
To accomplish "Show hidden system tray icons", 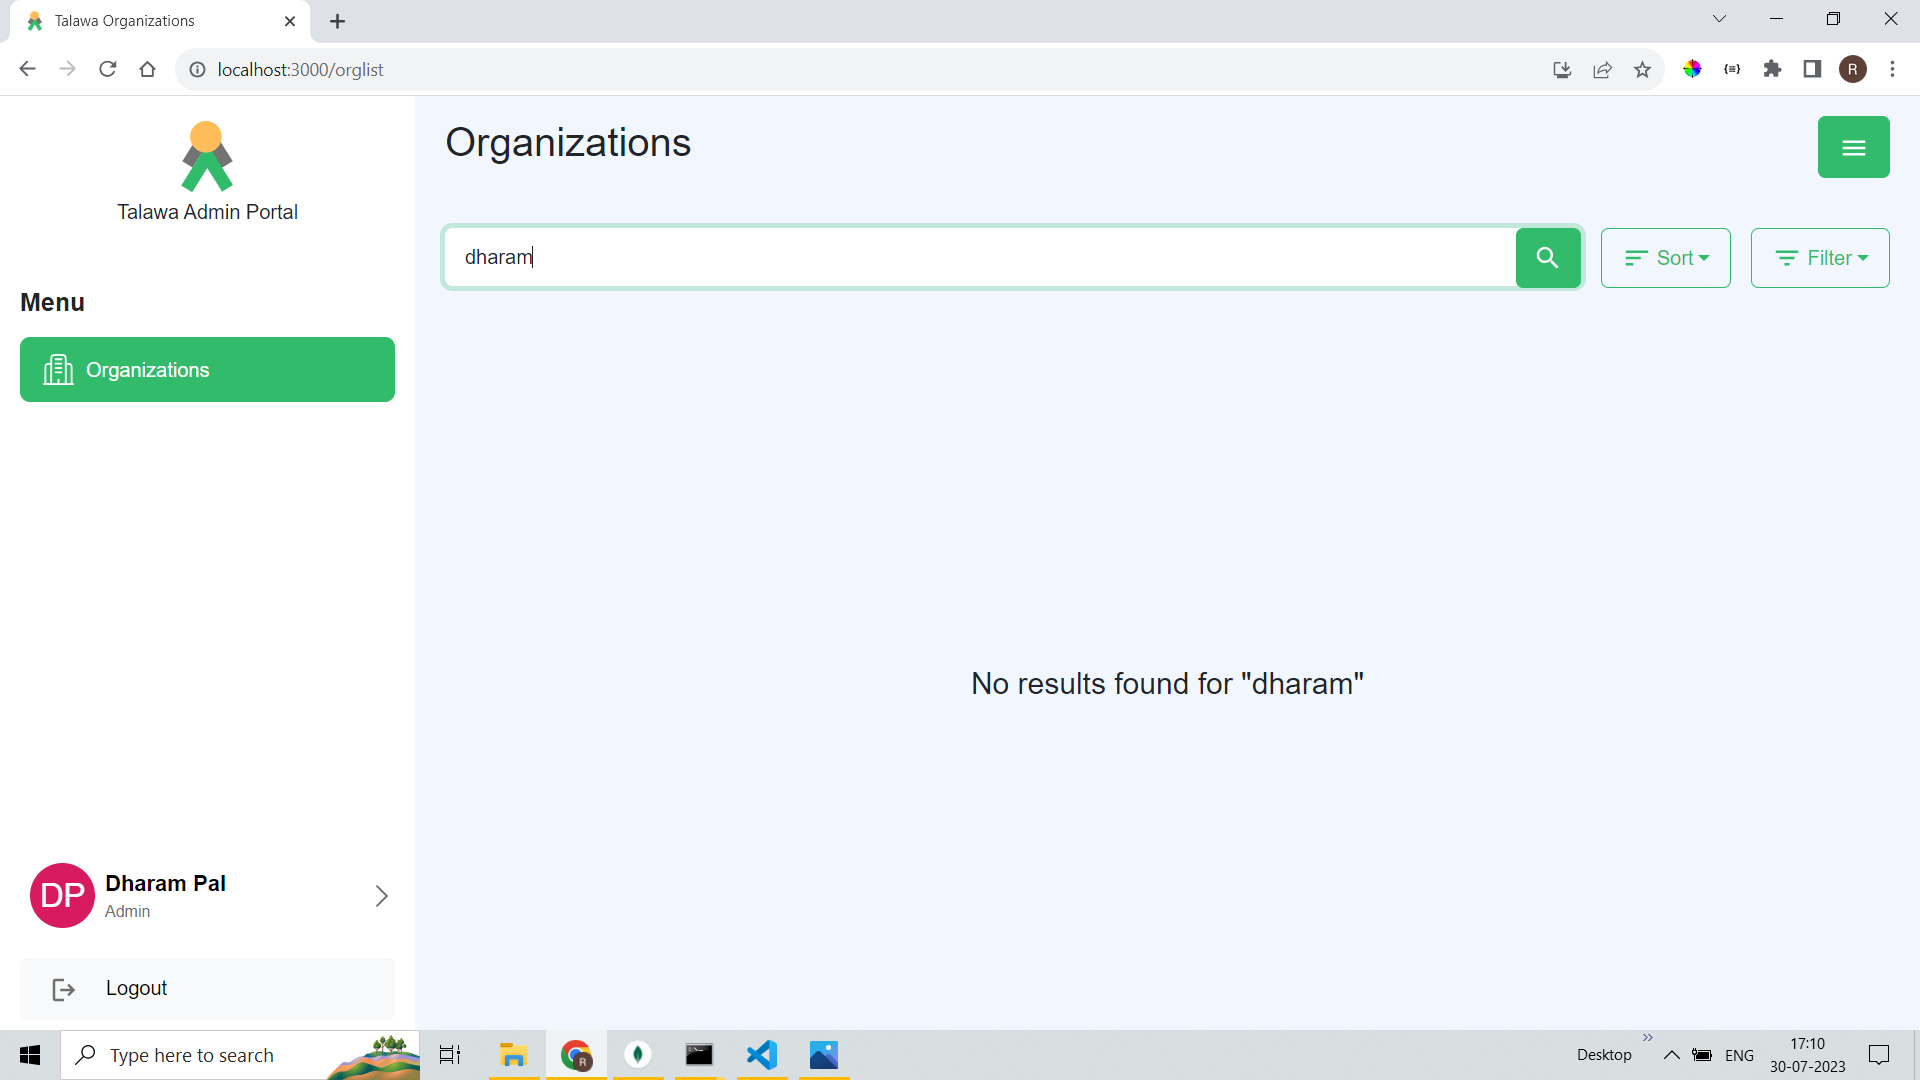I will 1671,1055.
